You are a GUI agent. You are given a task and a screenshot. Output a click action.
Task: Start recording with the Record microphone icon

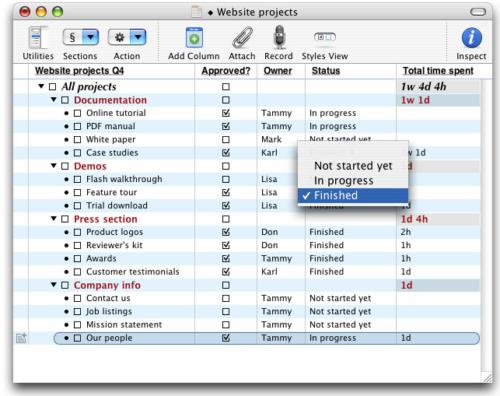[x=279, y=37]
